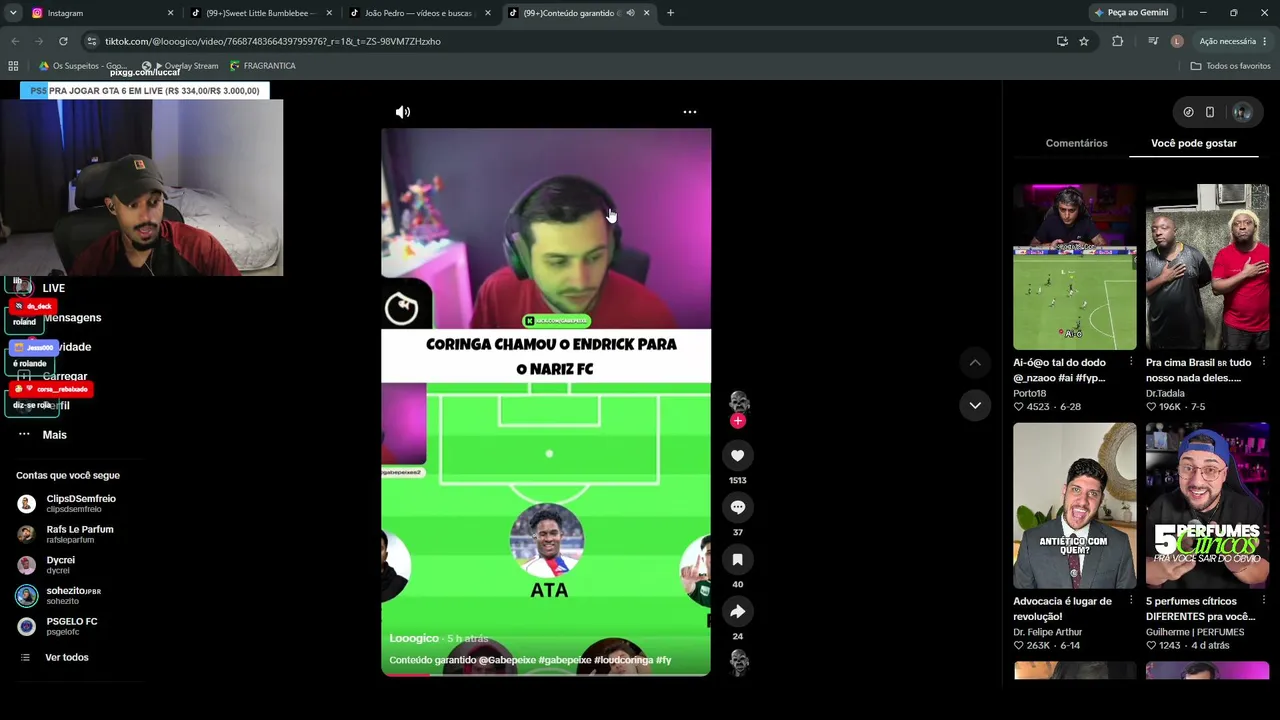
Task: View site information icon in address bar
Action: (x=92, y=41)
